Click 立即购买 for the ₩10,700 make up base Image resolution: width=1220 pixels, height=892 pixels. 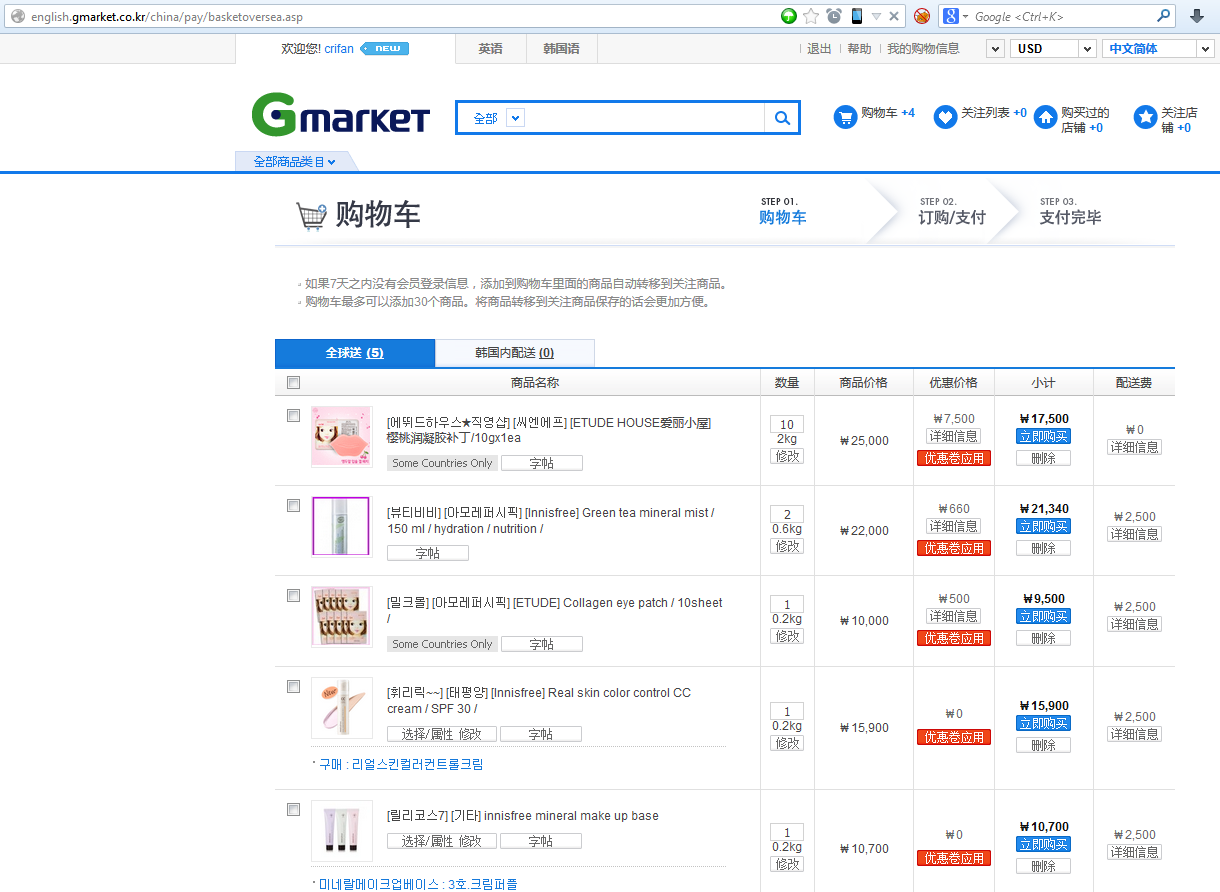[1043, 844]
